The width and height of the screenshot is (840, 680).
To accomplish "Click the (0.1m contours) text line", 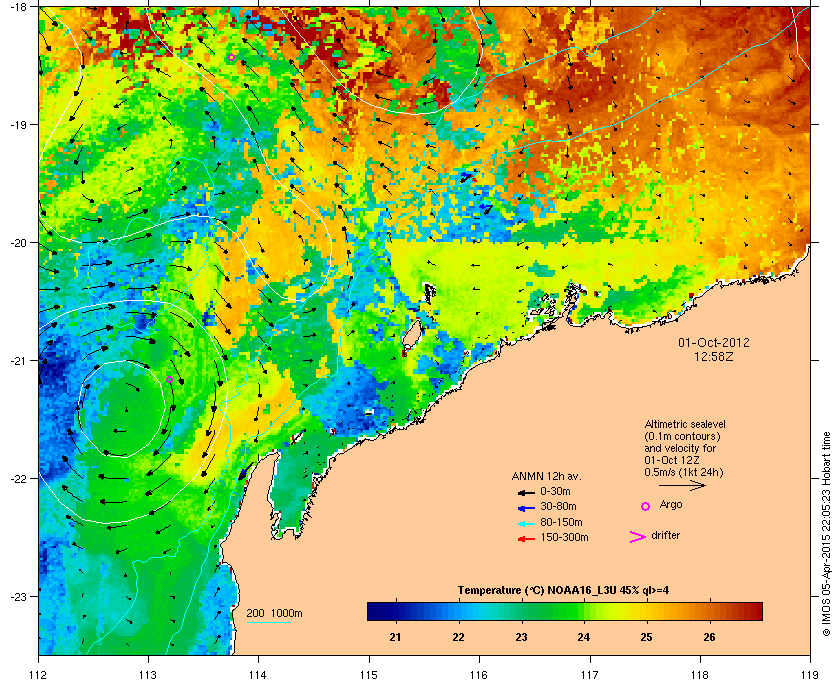I will [x=682, y=436].
